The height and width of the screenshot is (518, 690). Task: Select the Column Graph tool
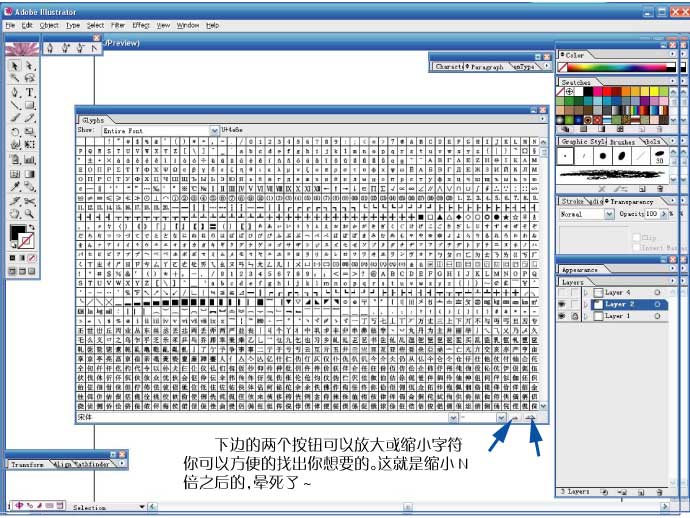[x=29, y=160]
